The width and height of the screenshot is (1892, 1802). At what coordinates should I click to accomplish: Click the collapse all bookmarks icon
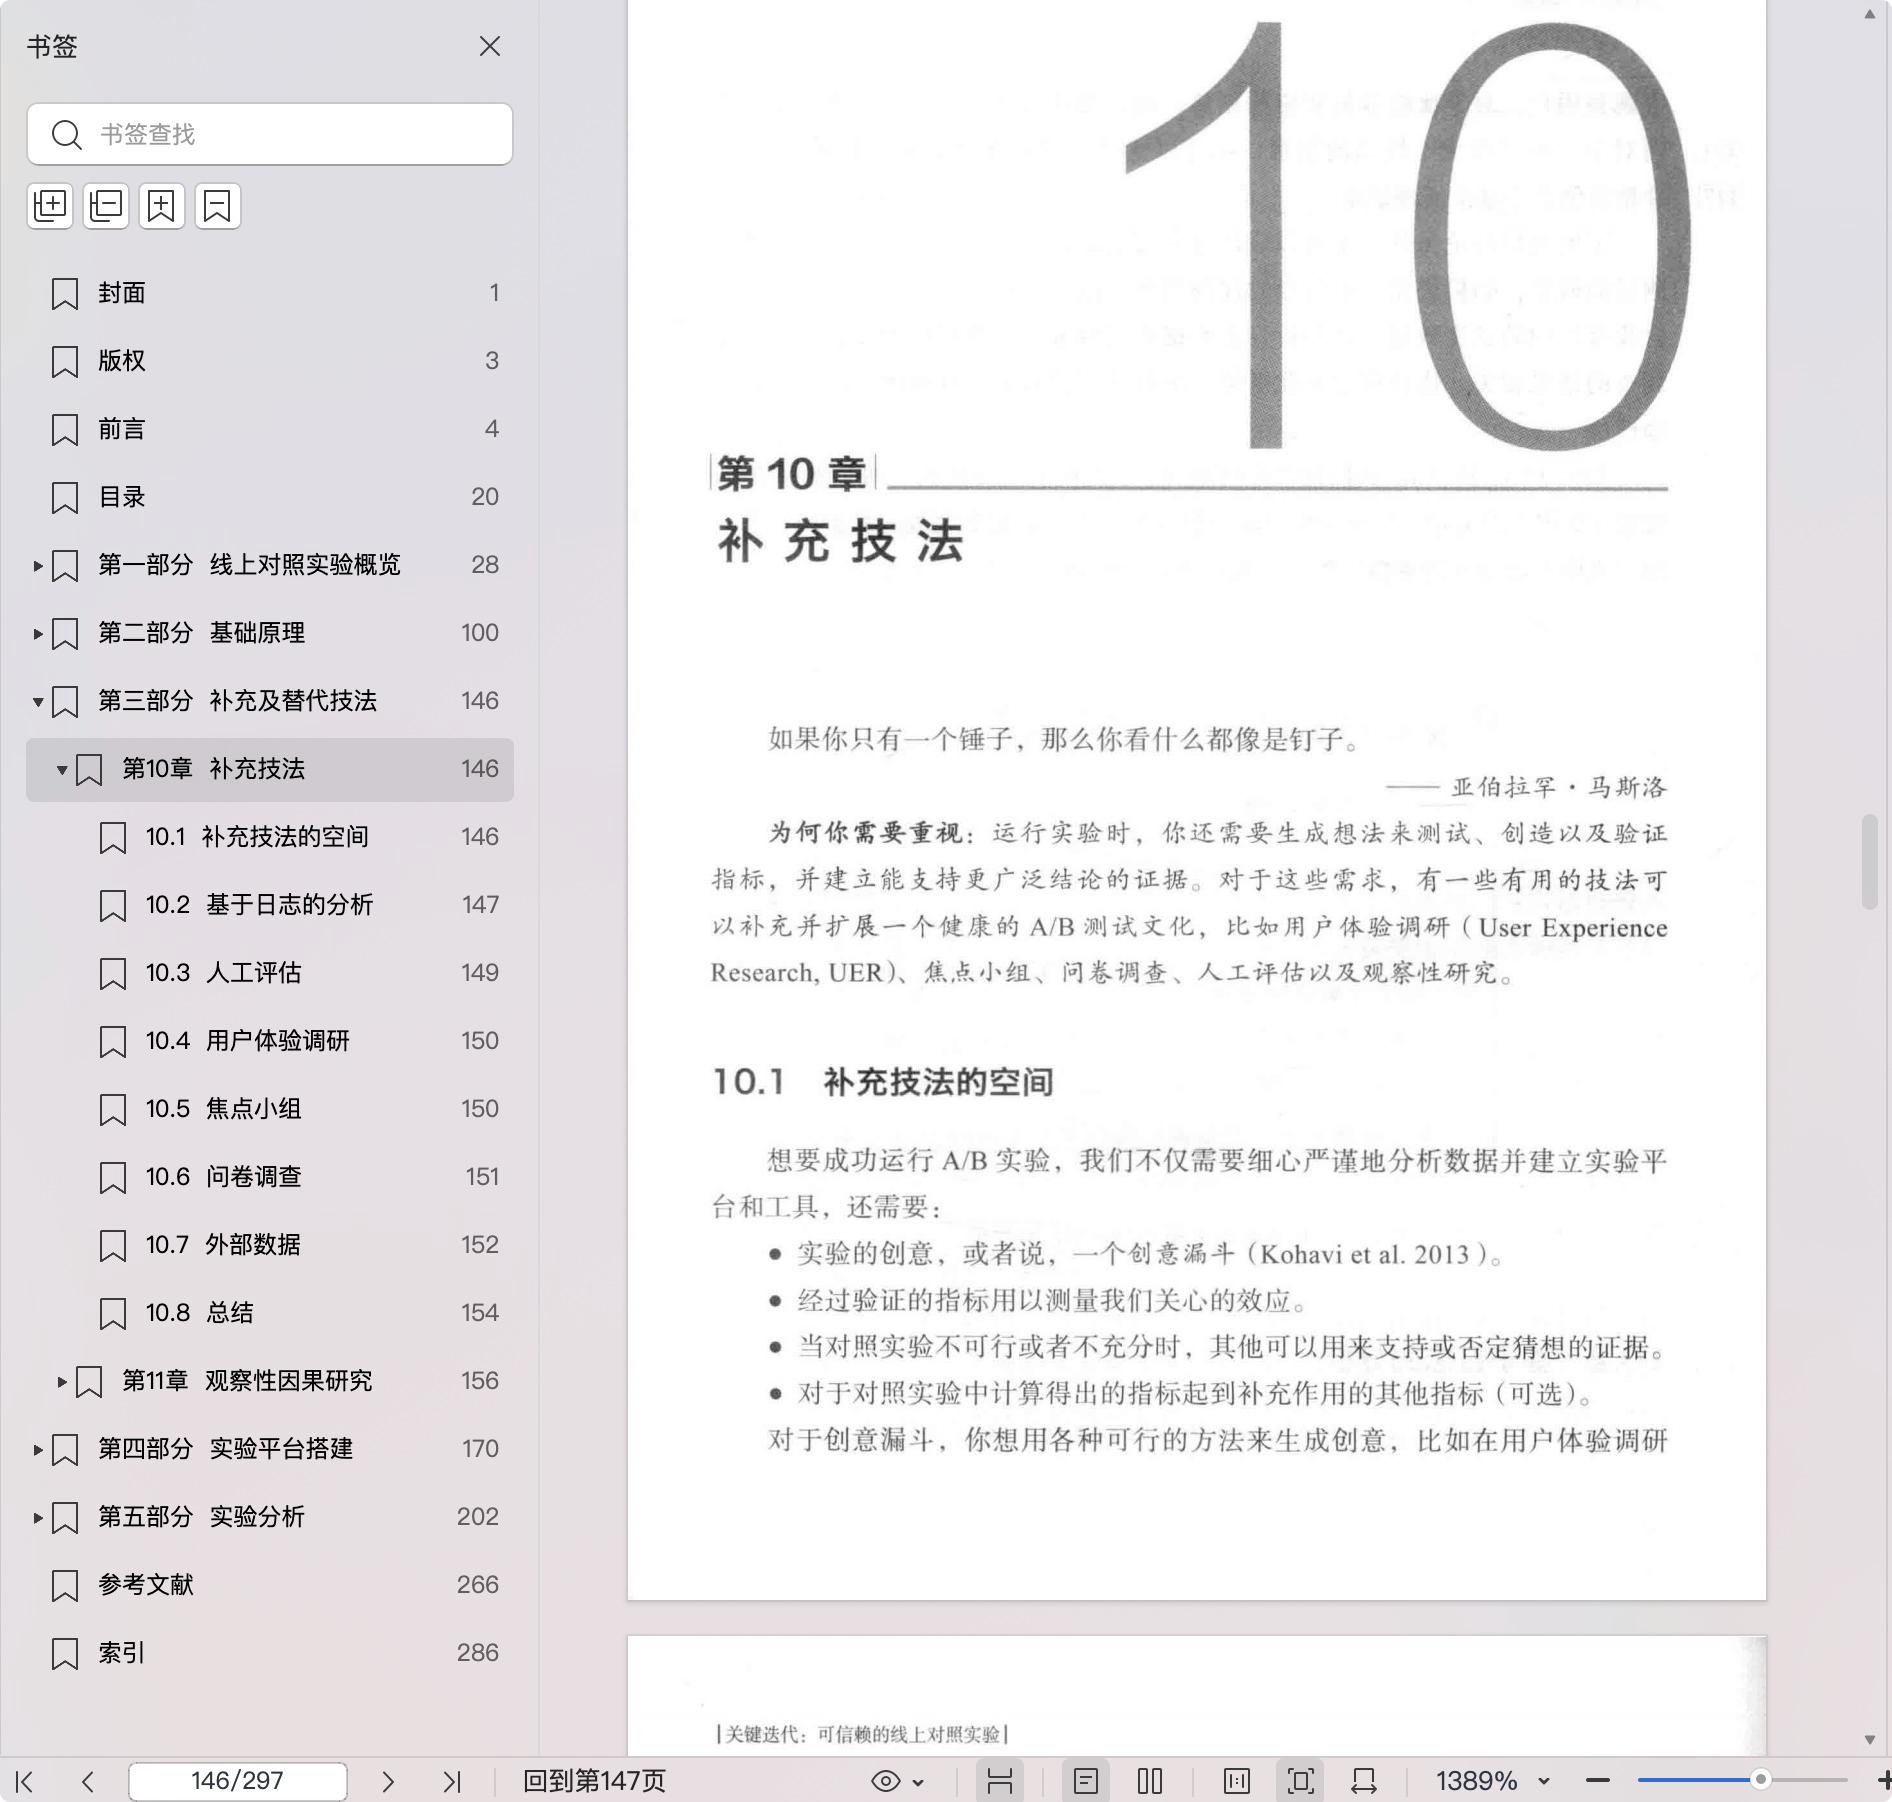point(106,206)
